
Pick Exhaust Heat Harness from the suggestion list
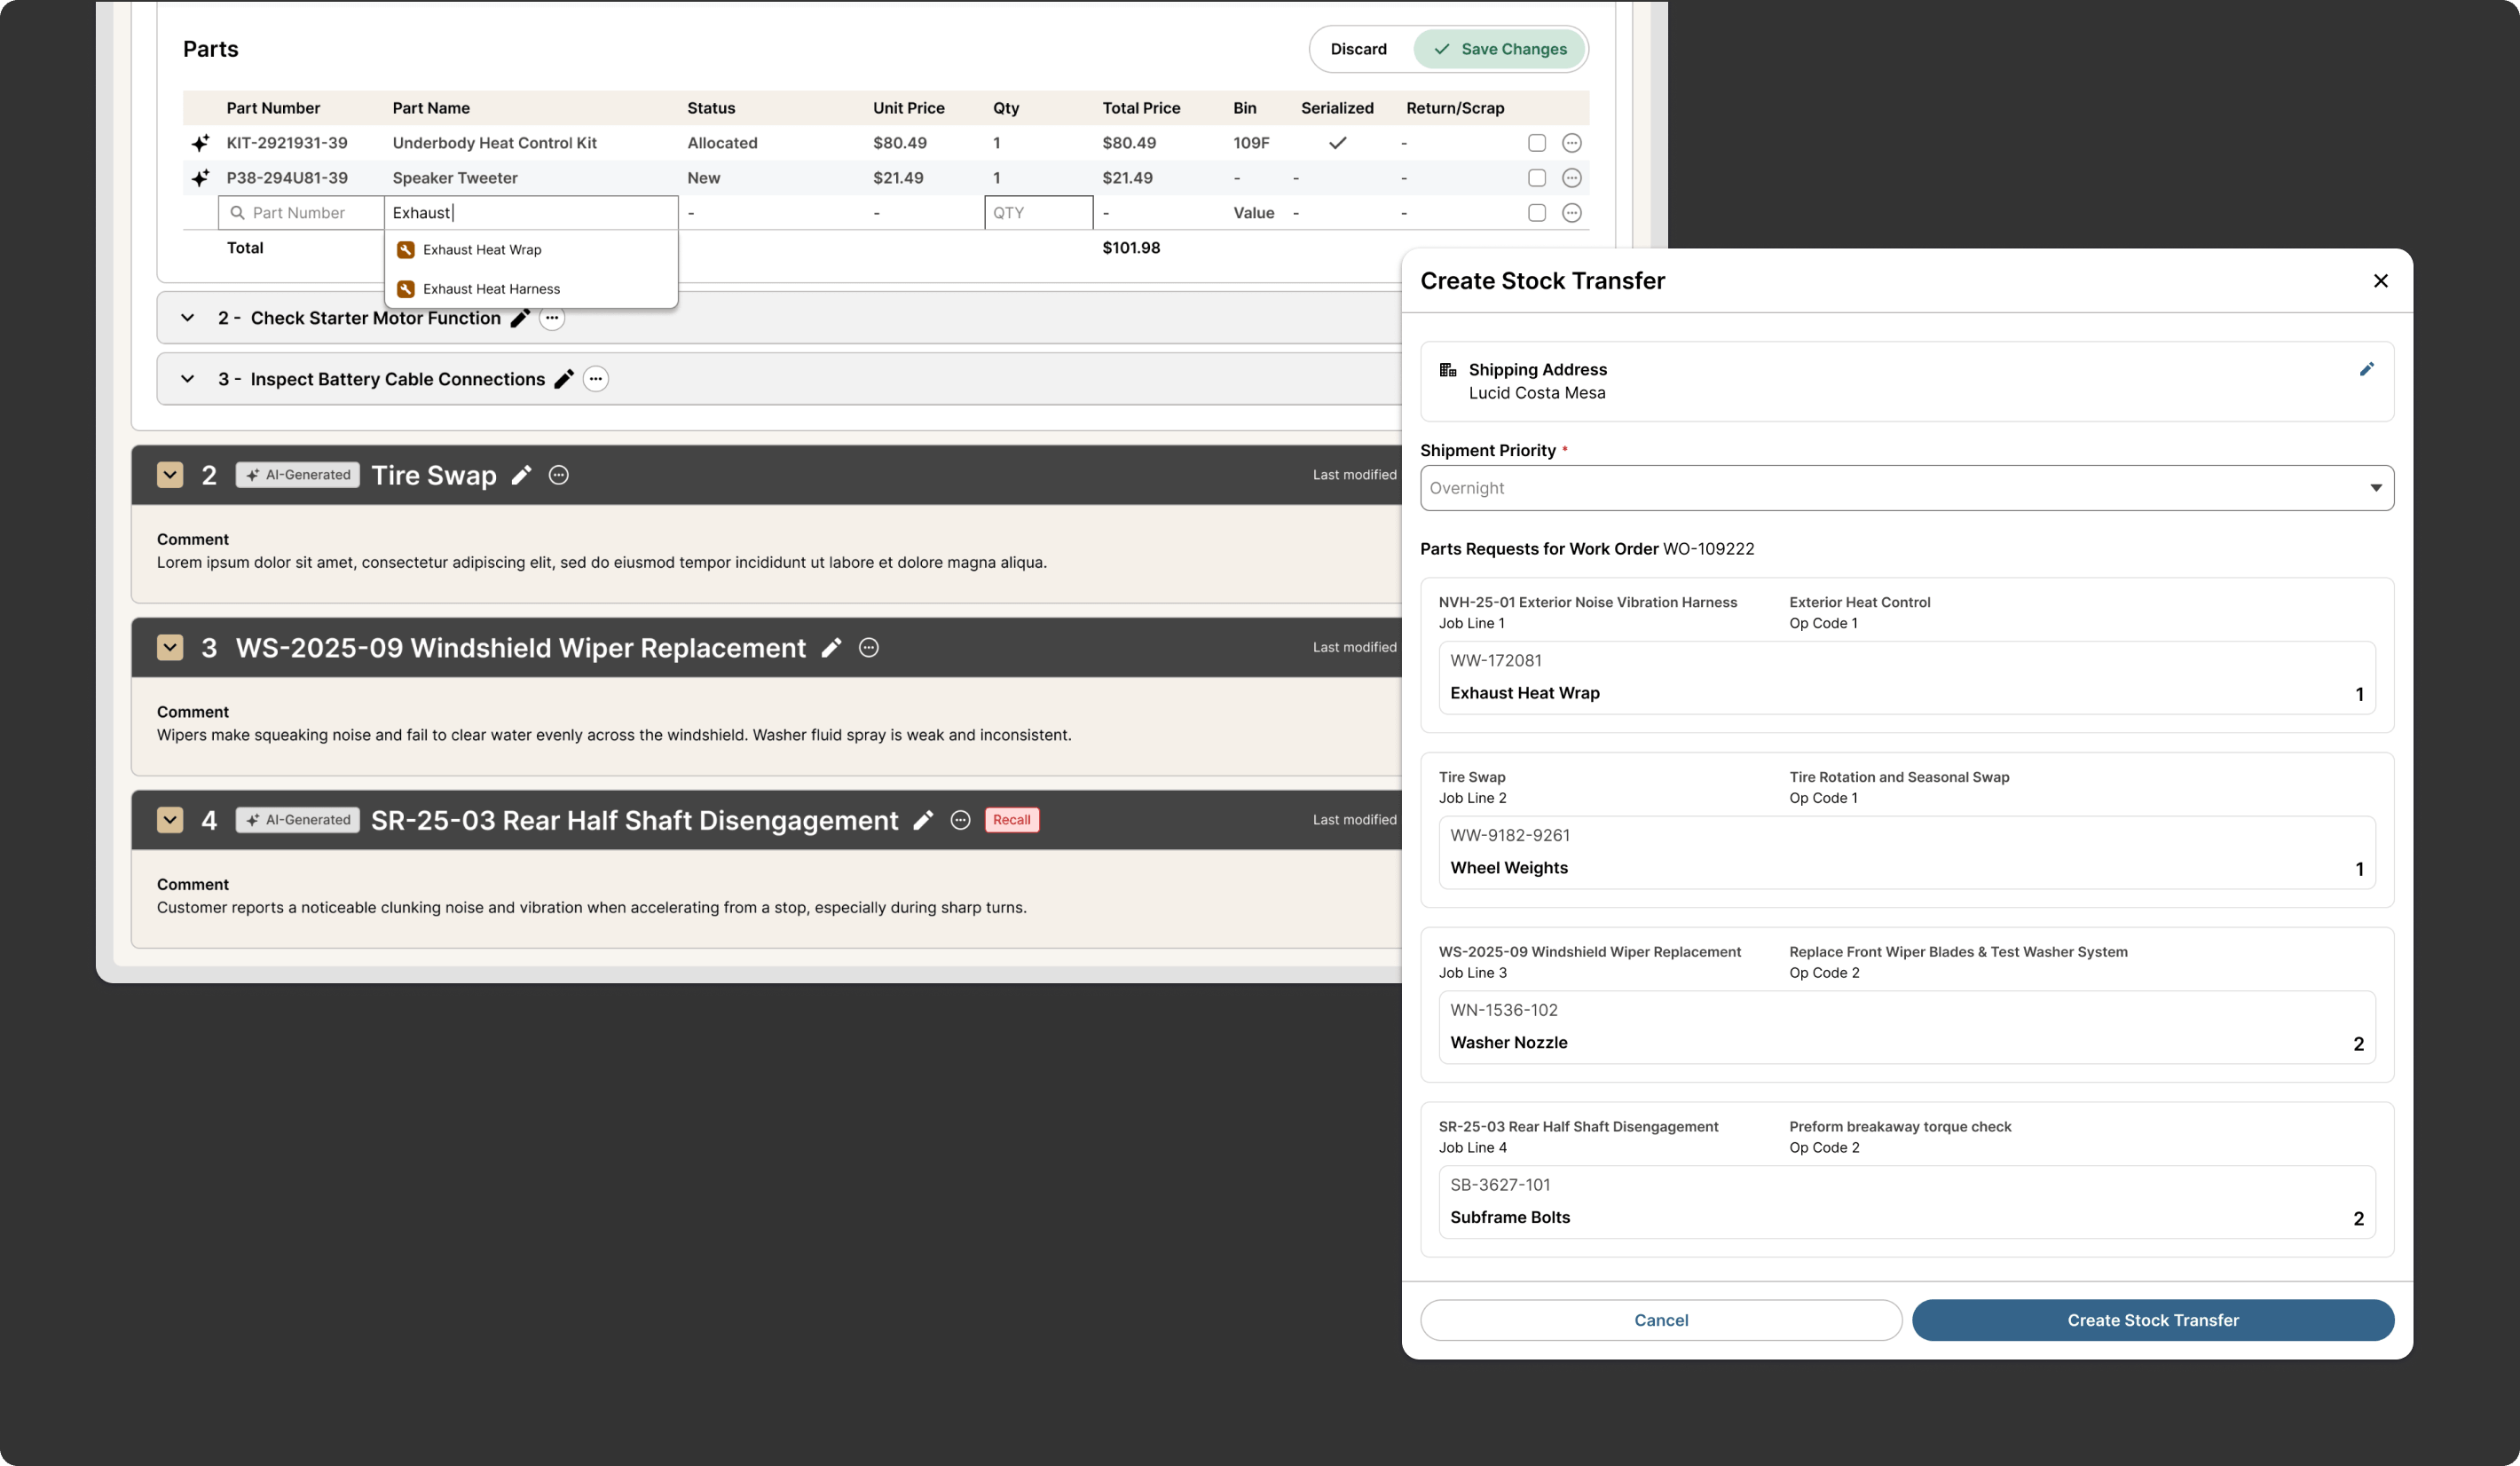coord(491,289)
